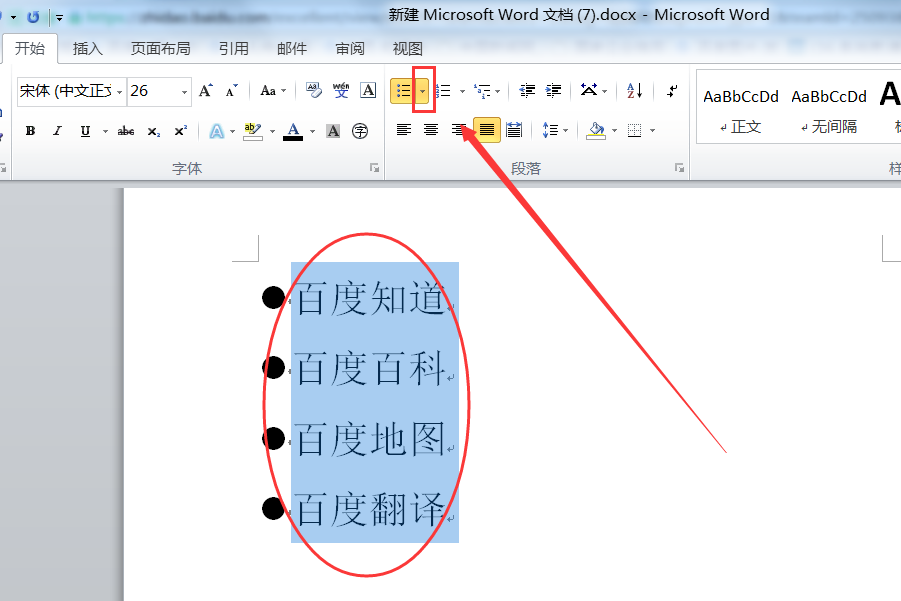Switch to the 插入 tab
The image size is (901, 601).
tap(87, 48)
